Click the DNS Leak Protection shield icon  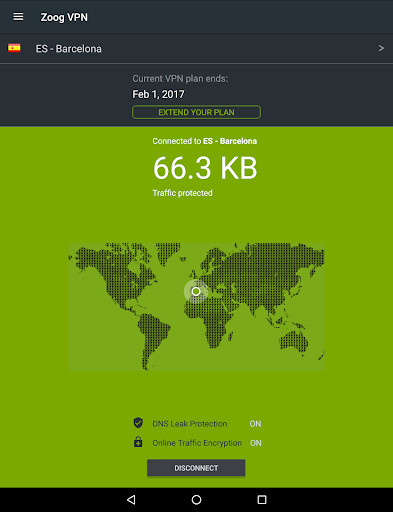click(138, 423)
